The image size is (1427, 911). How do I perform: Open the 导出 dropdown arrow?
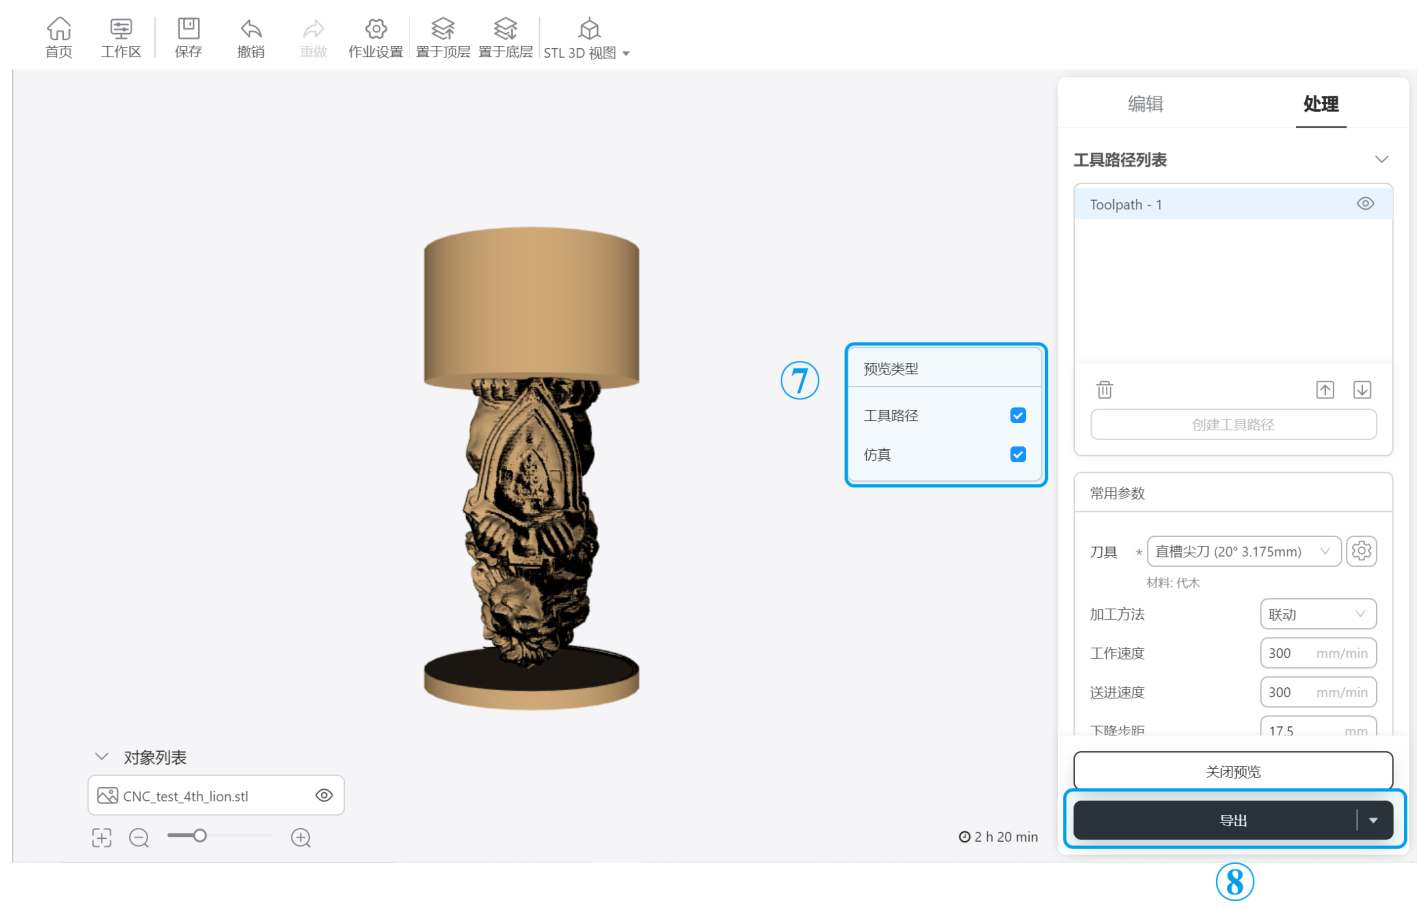coord(1374,820)
